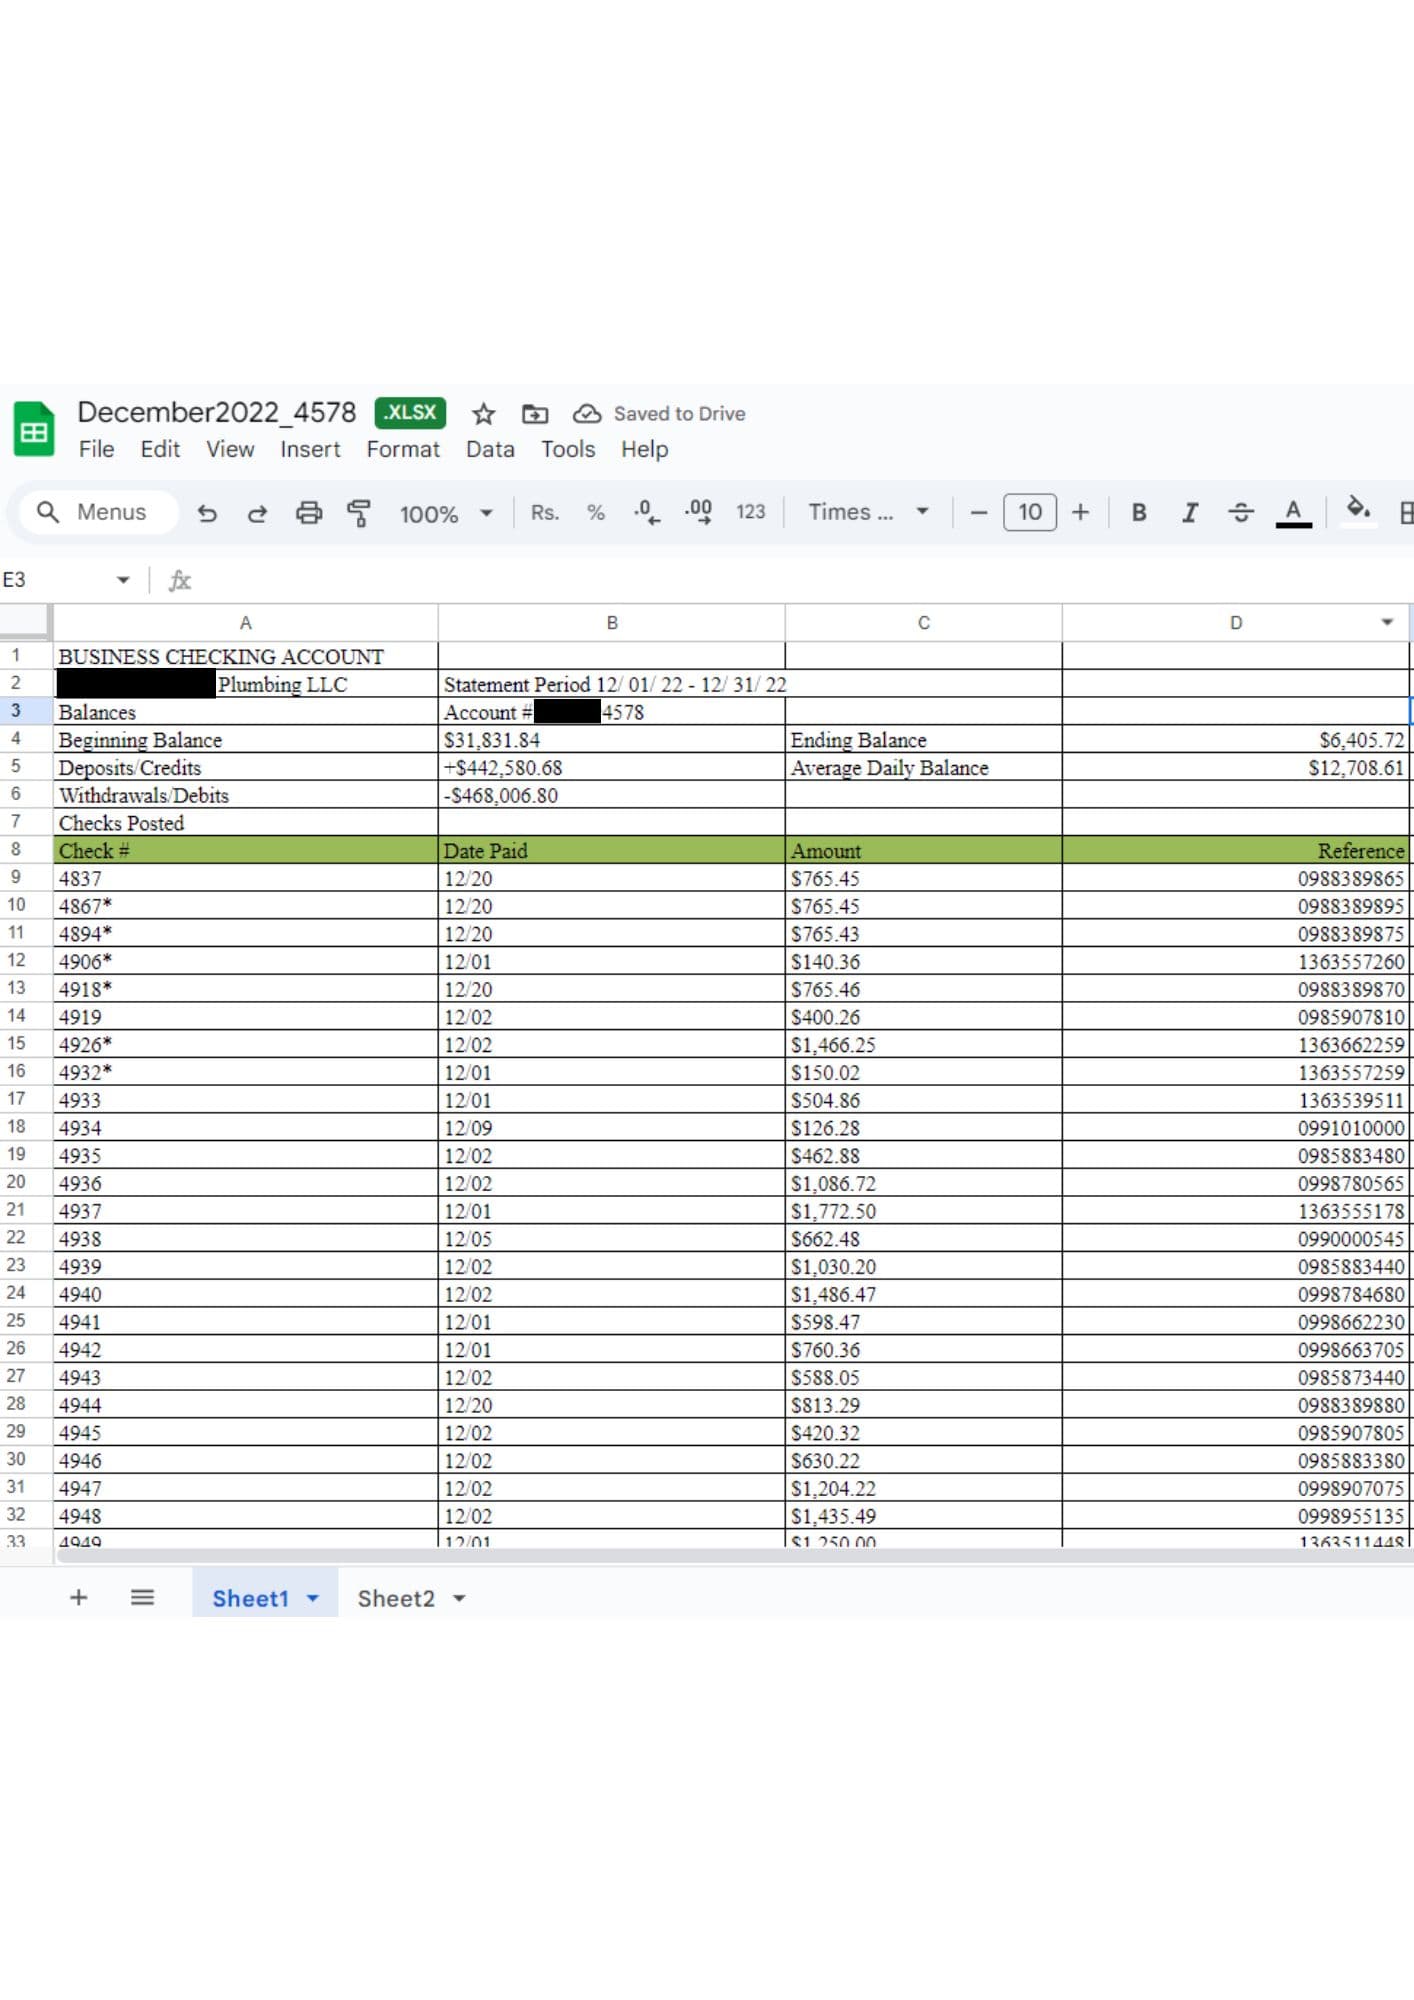This screenshot has width=1414, height=2000.
Task: Click the decrease decimal places icon
Action: click(646, 512)
